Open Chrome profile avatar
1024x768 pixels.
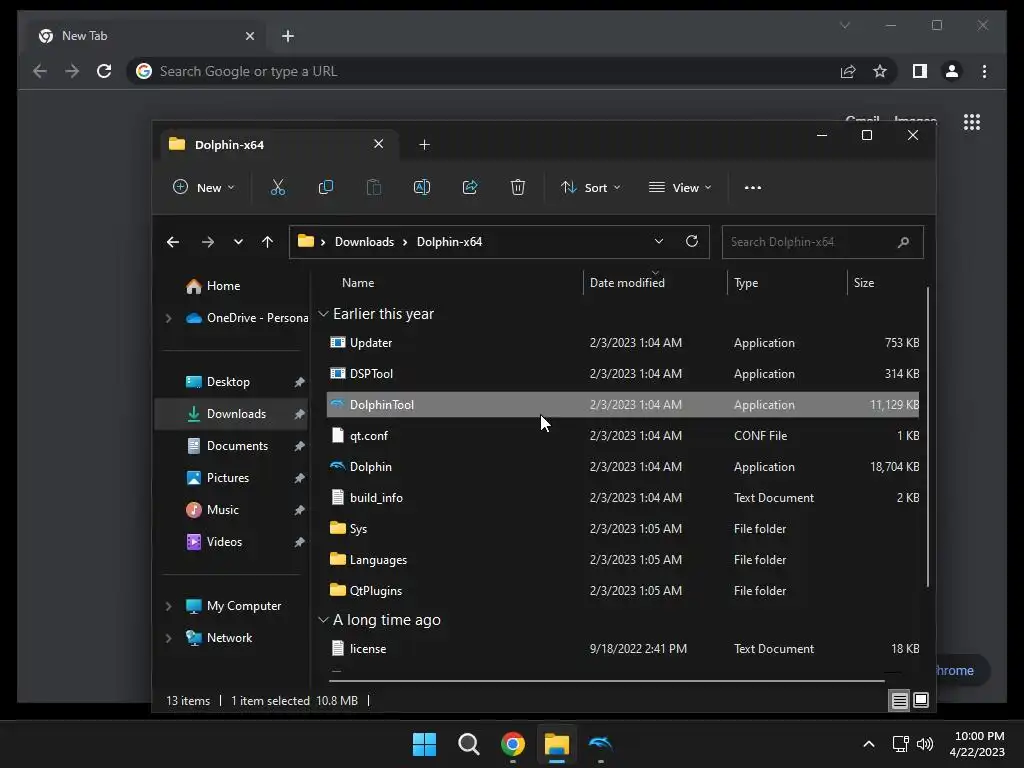point(952,71)
